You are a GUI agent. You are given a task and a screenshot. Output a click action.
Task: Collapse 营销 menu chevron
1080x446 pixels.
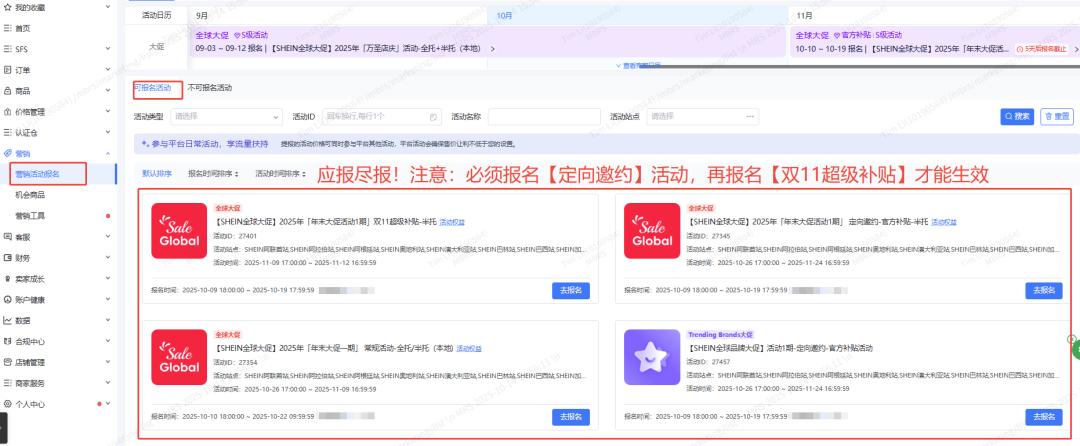[108, 153]
